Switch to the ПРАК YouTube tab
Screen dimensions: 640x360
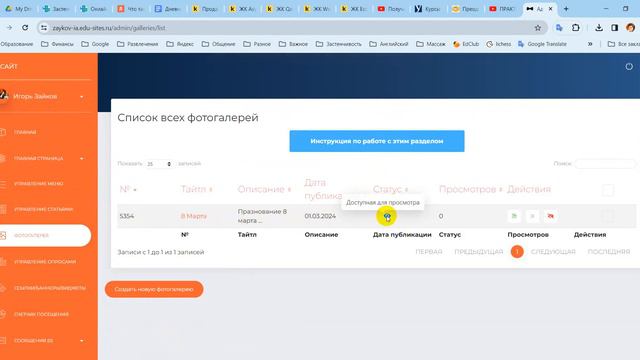pos(502,9)
